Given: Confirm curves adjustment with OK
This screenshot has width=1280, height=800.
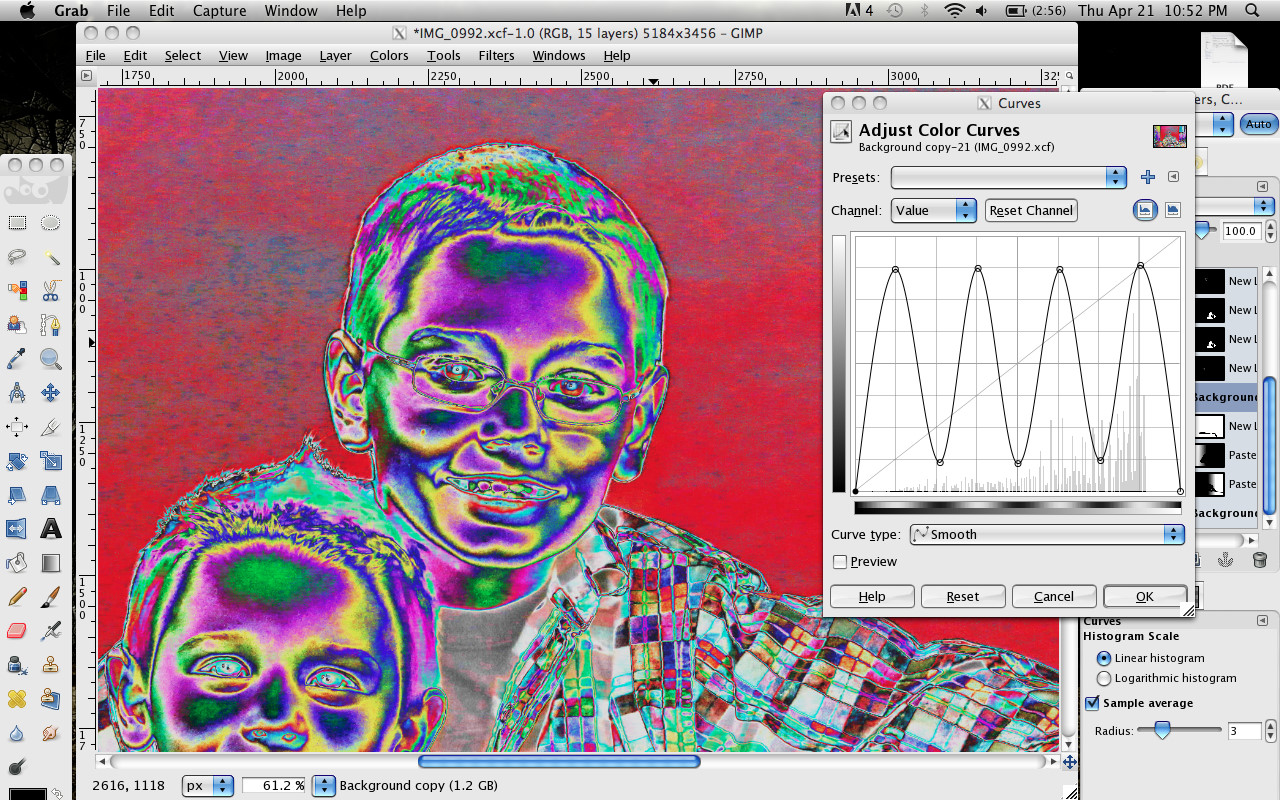Looking at the screenshot, I should tap(1143, 596).
